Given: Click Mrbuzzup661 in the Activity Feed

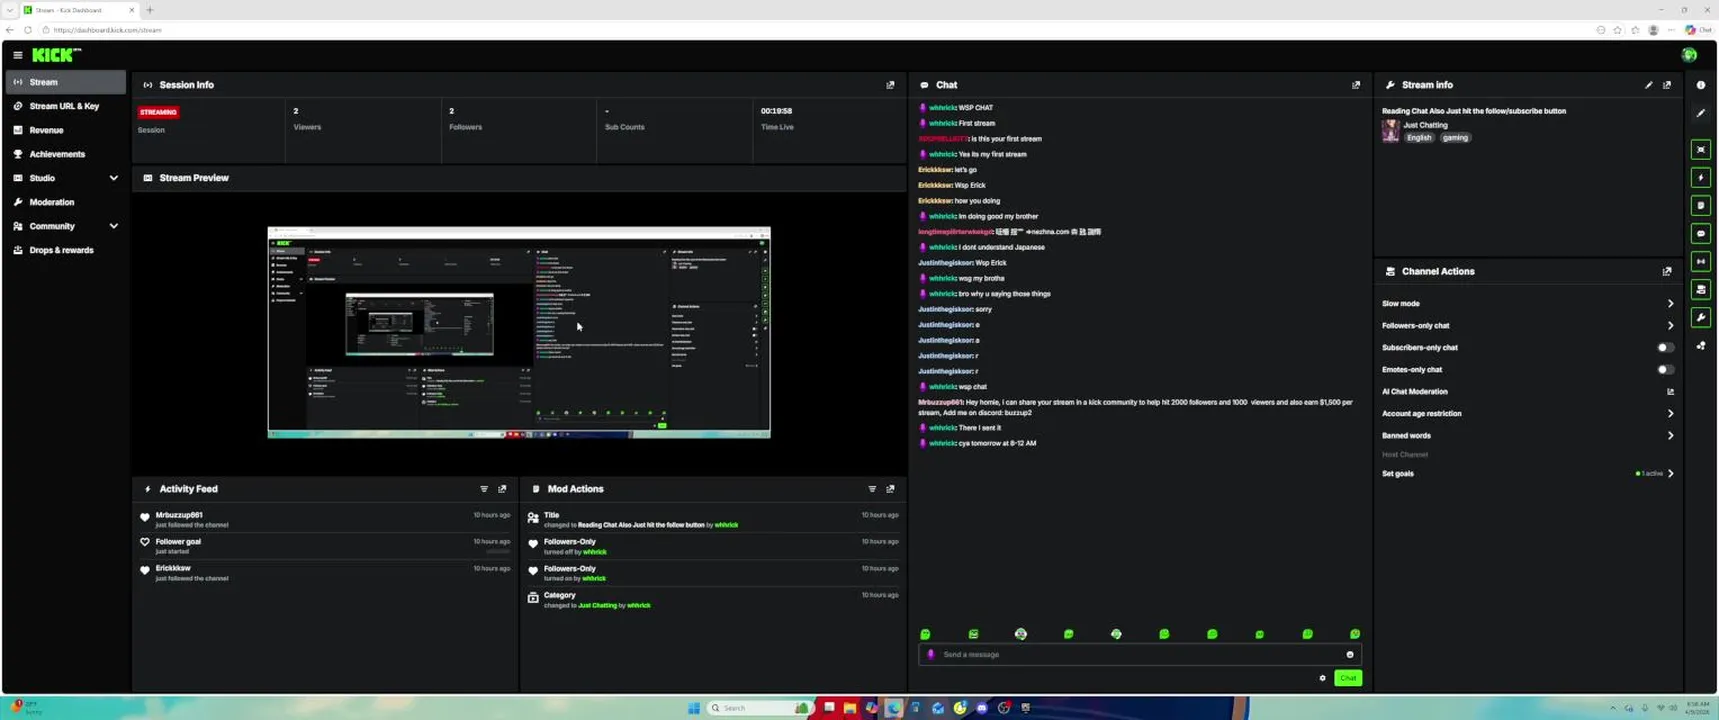Looking at the screenshot, I should (179, 515).
